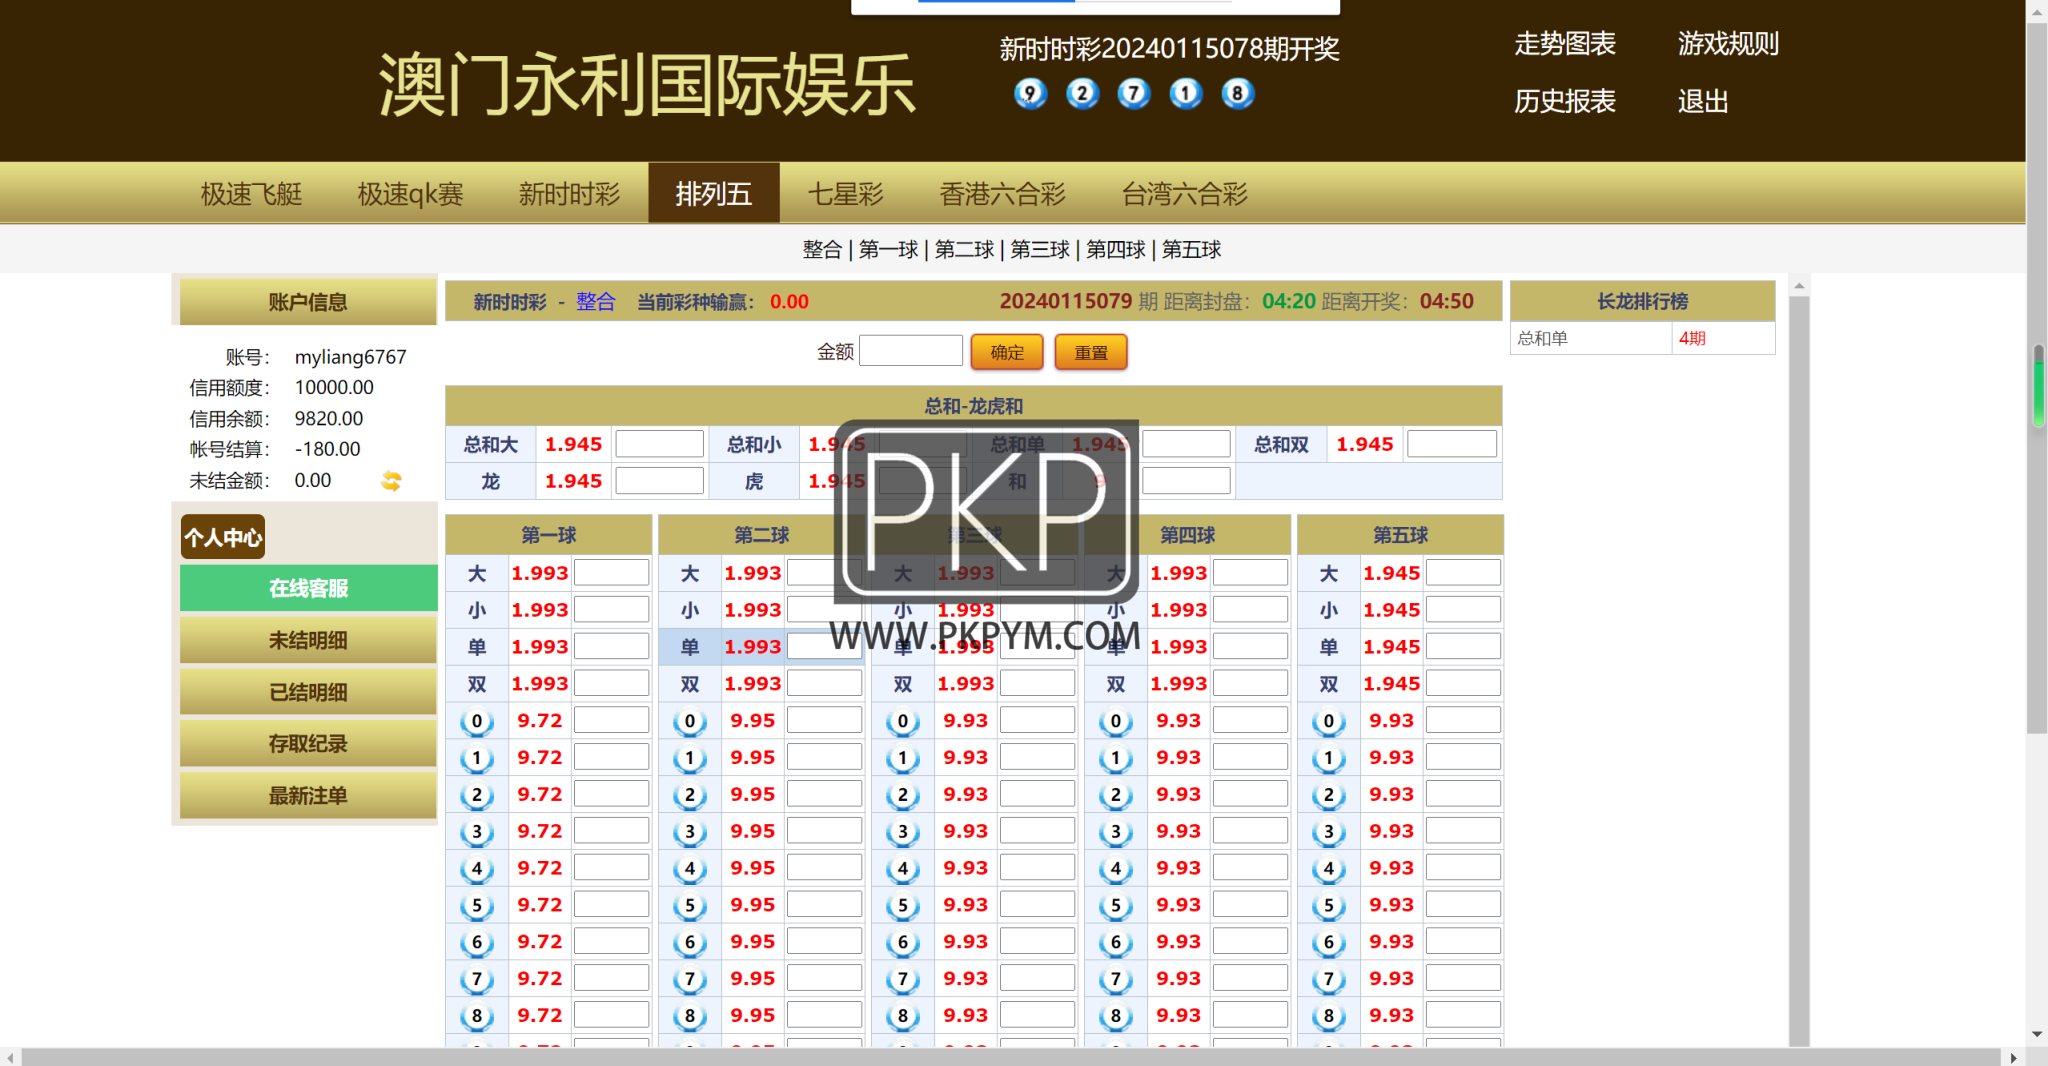Open 最新注单 latest bets
2048x1066 pixels.
(308, 796)
